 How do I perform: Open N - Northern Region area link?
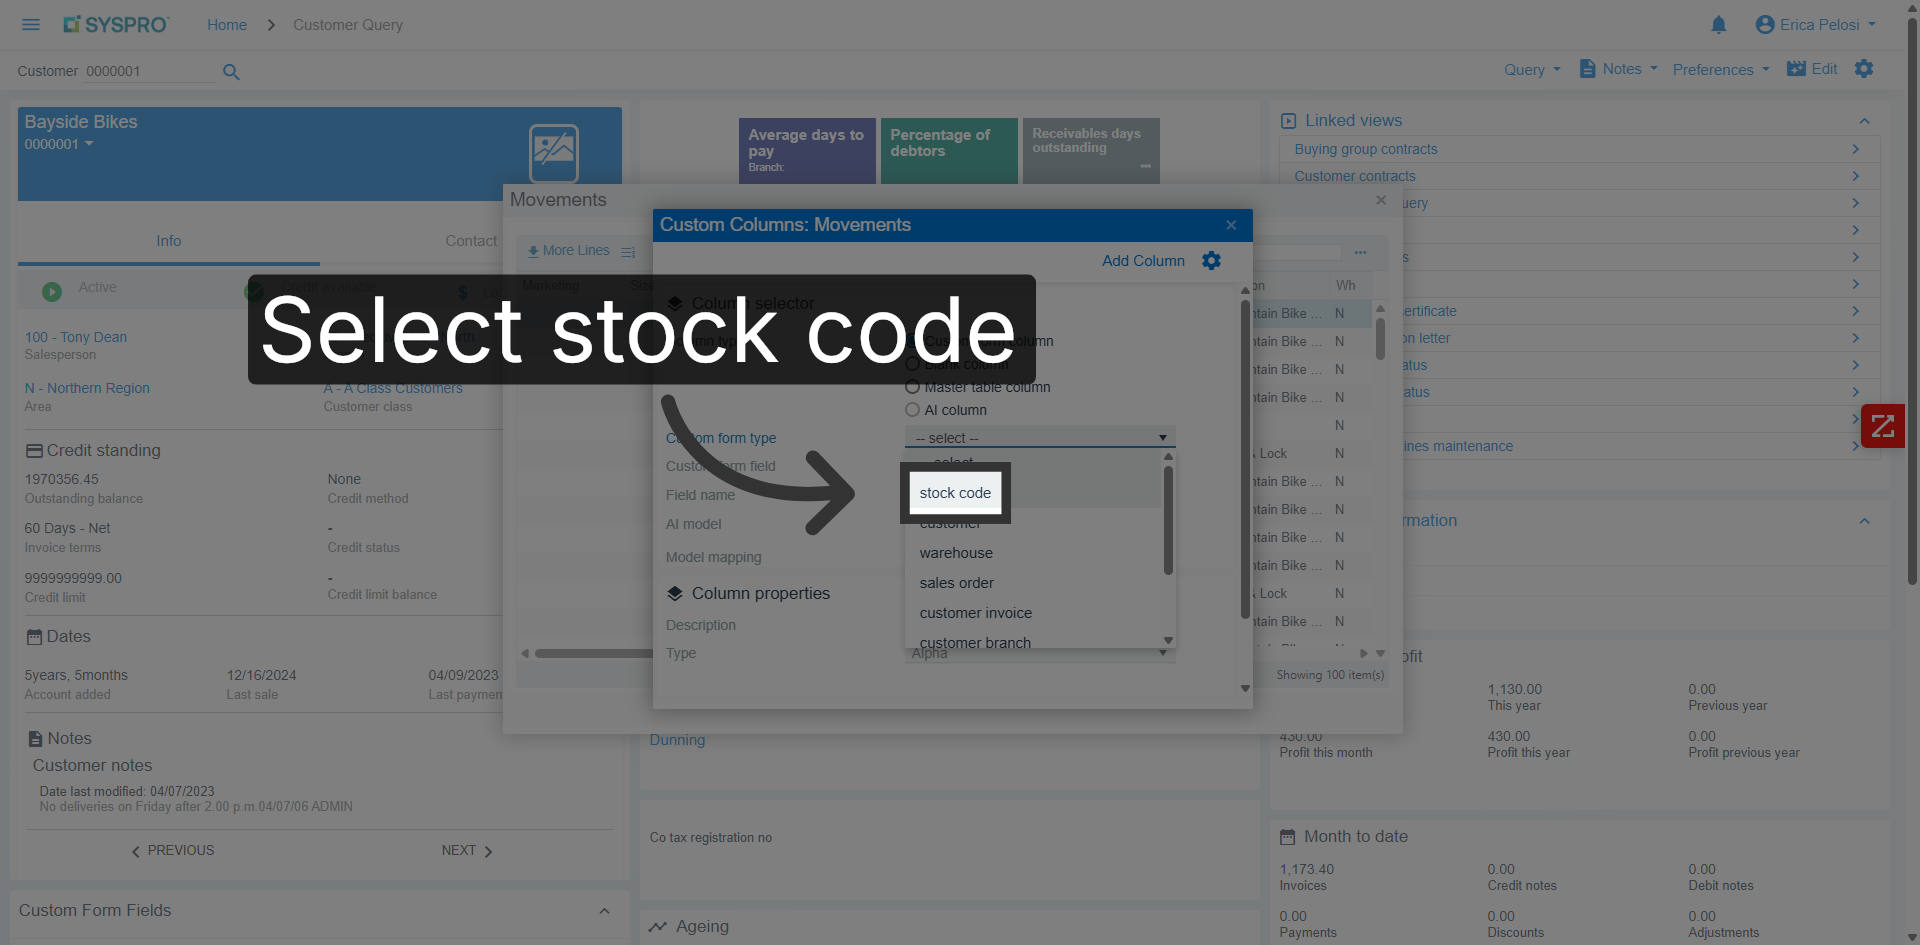click(87, 388)
